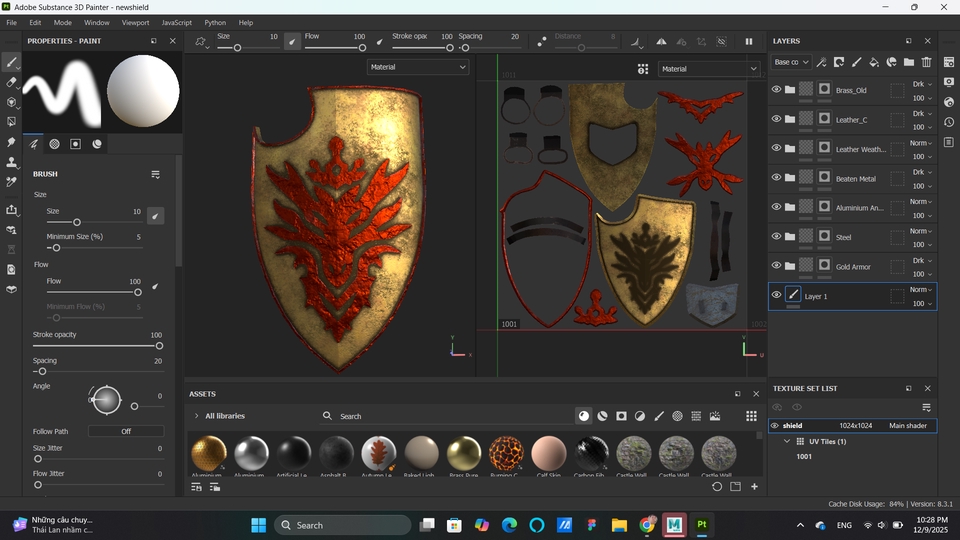Select the Polygon Fill tool

tap(11, 122)
